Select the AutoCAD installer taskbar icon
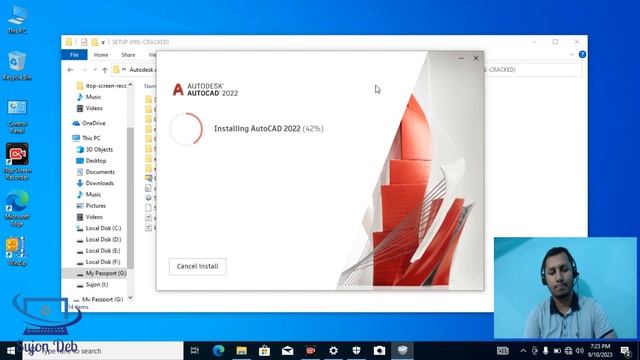 [402, 351]
